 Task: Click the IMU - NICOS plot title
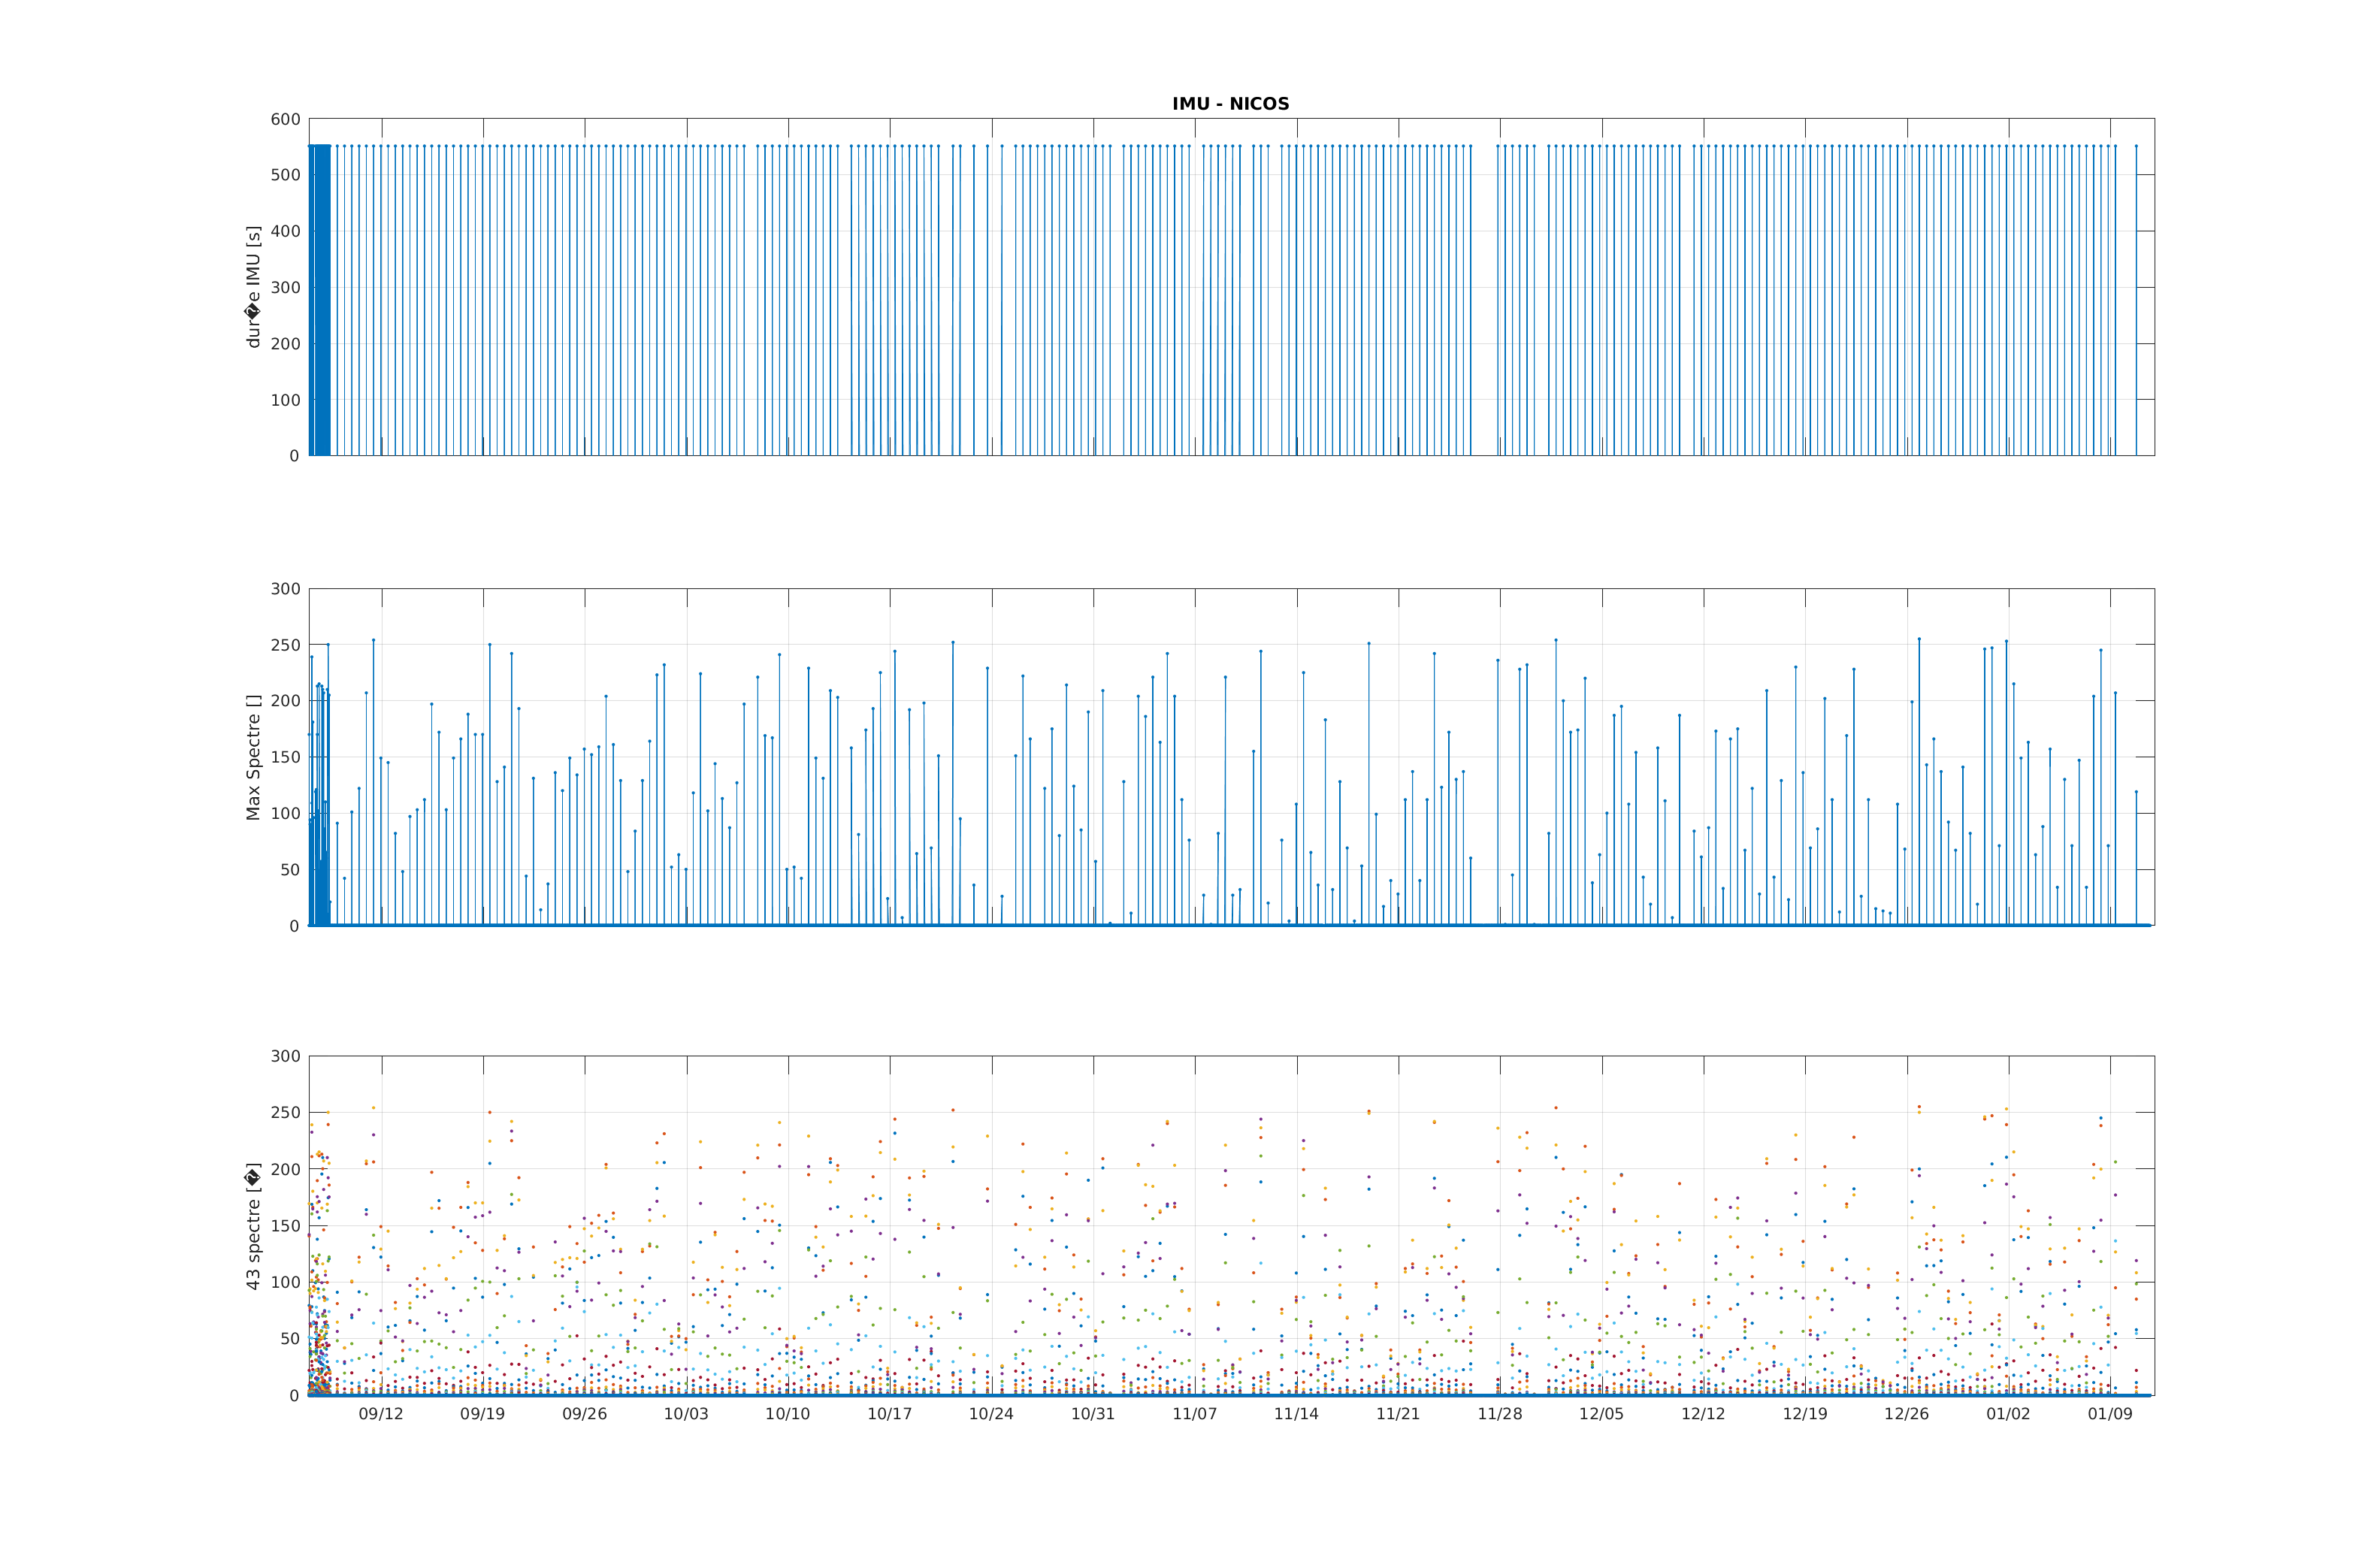tap(1230, 104)
